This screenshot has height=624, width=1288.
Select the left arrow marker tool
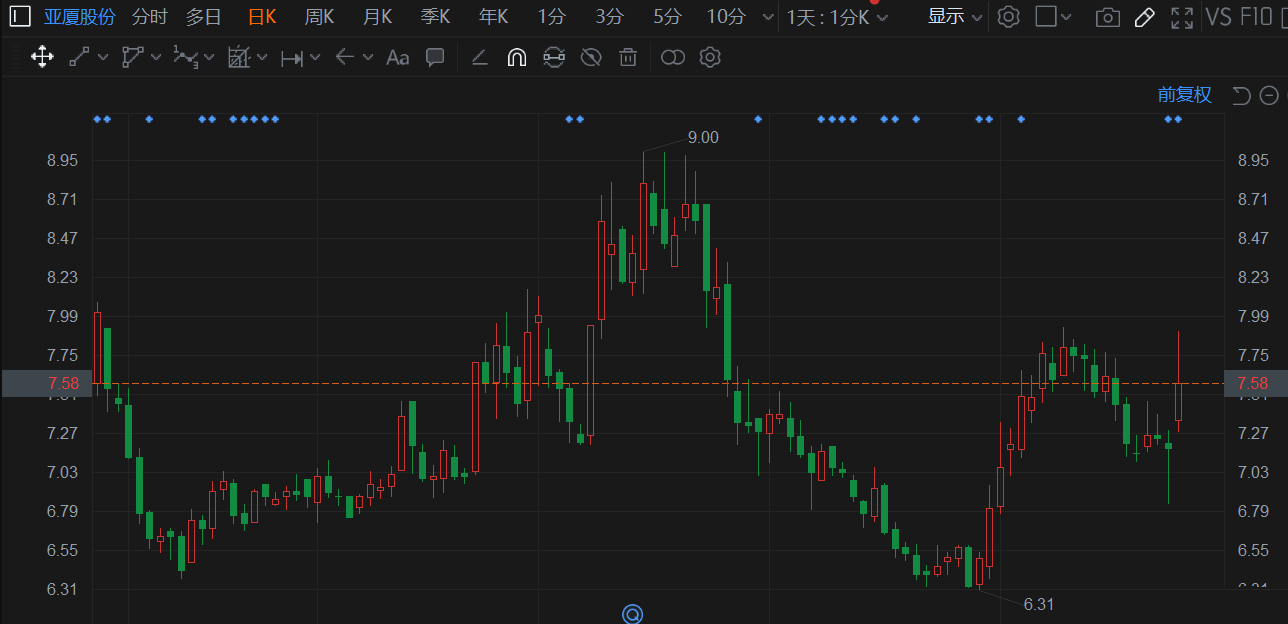(345, 57)
